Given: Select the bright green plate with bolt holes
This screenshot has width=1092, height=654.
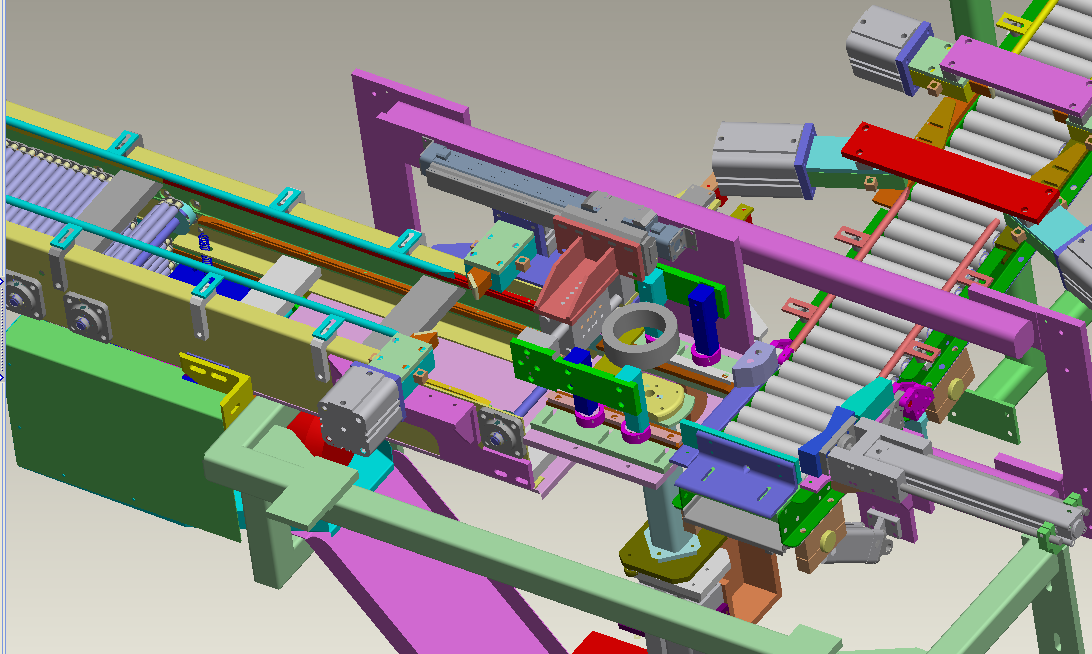Looking at the screenshot, I should [x=577, y=376].
